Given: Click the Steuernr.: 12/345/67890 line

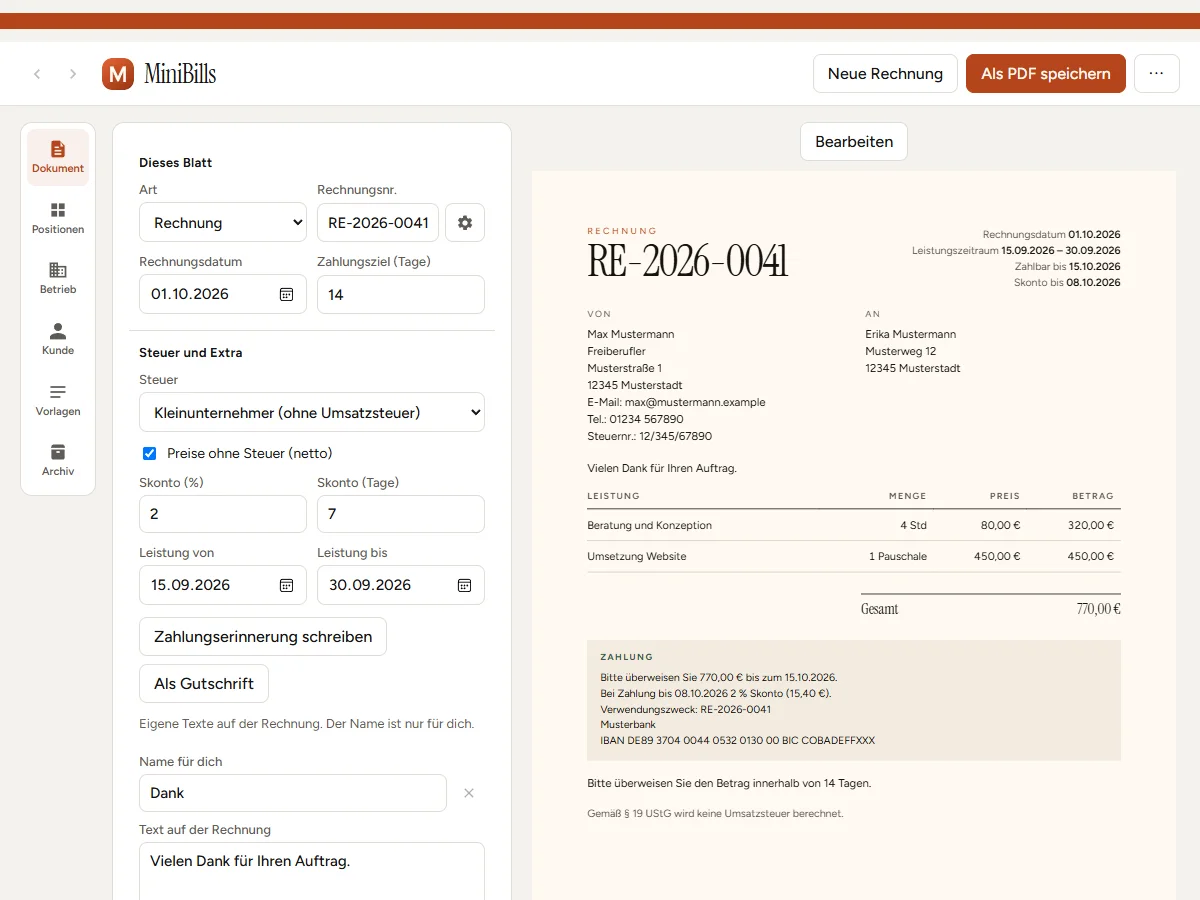Looking at the screenshot, I should [x=650, y=436].
